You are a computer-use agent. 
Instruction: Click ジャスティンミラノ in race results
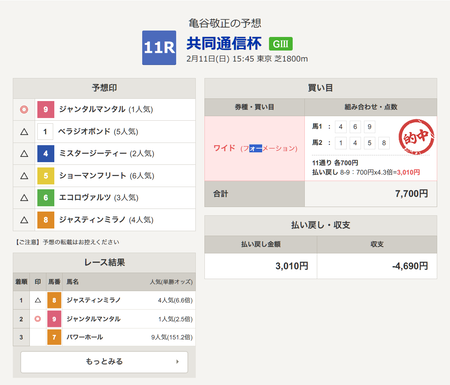pyautogui.click(x=93, y=300)
